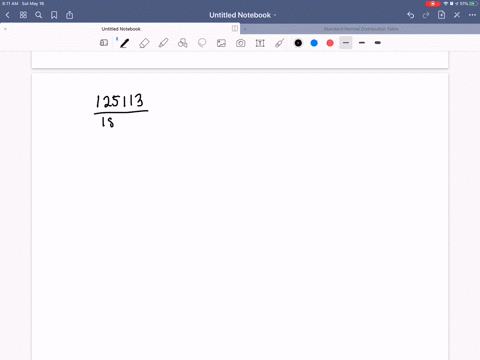Go back with the left chevron

[8, 15]
